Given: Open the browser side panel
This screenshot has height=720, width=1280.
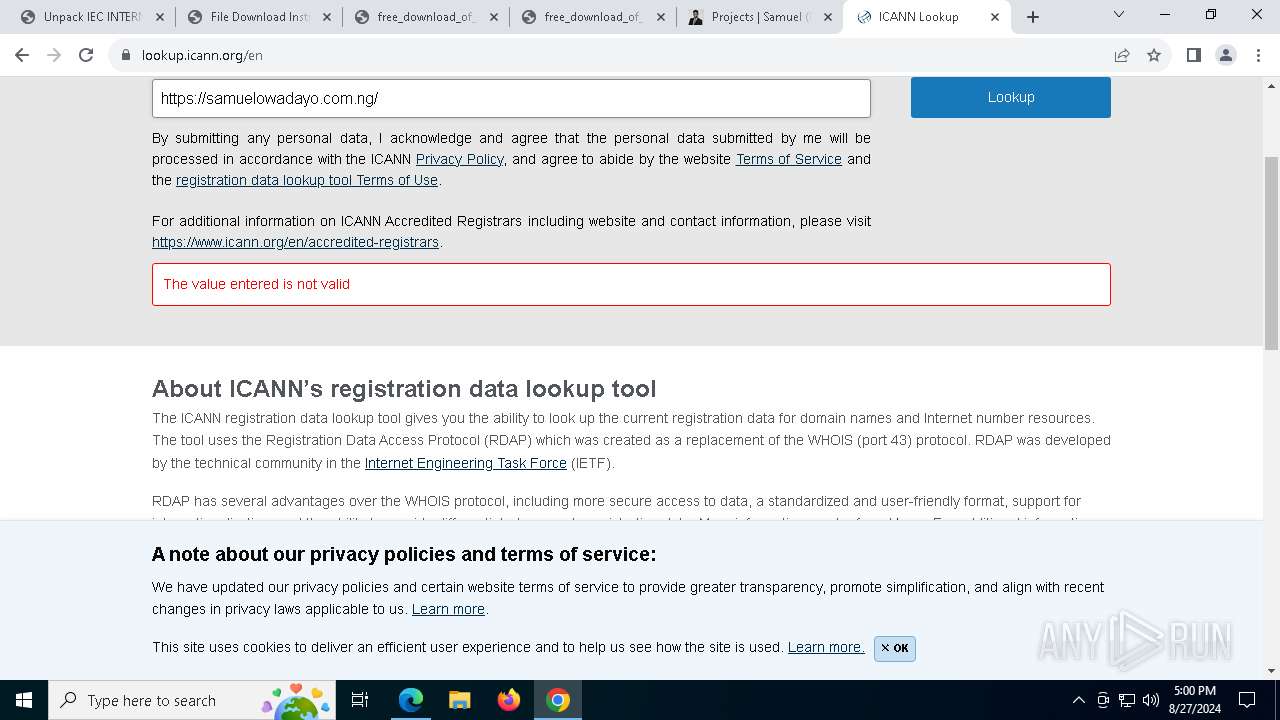Looking at the screenshot, I should [1193, 55].
